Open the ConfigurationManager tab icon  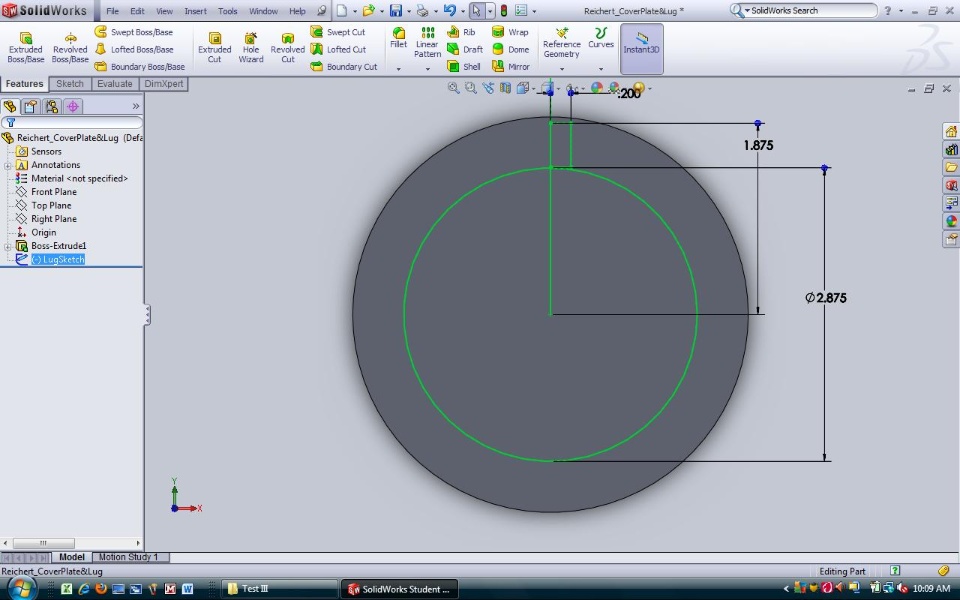(x=52, y=107)
